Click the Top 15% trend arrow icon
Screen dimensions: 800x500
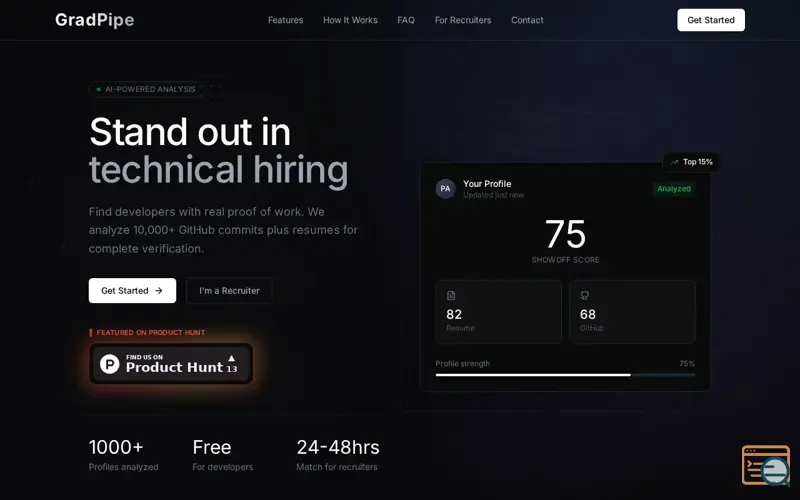pos(674,162)
